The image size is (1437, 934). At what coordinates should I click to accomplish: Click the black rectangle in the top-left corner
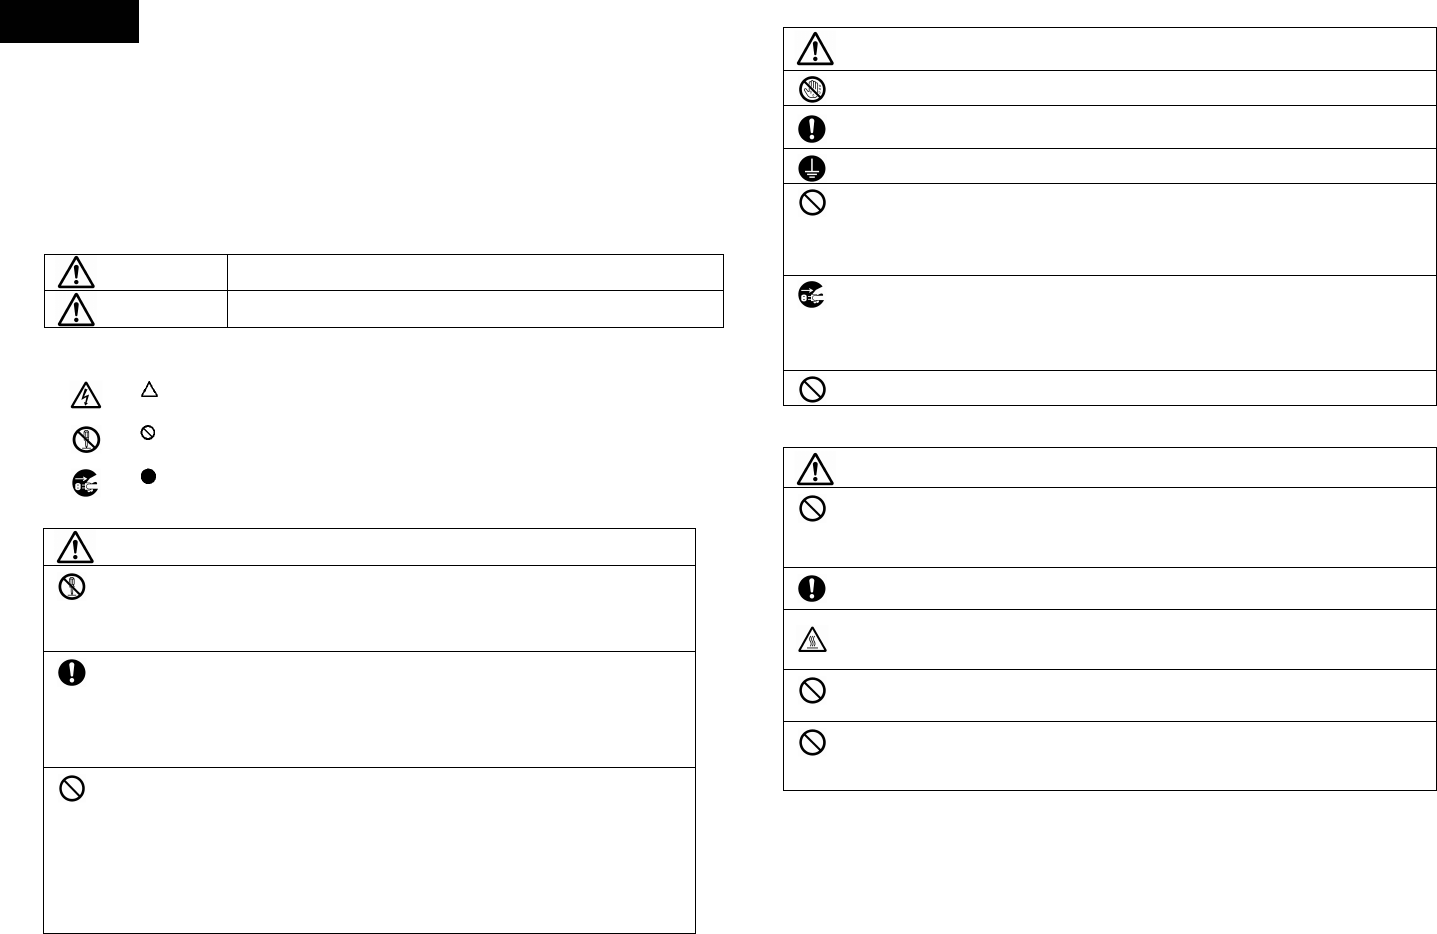tap(69, 21)
